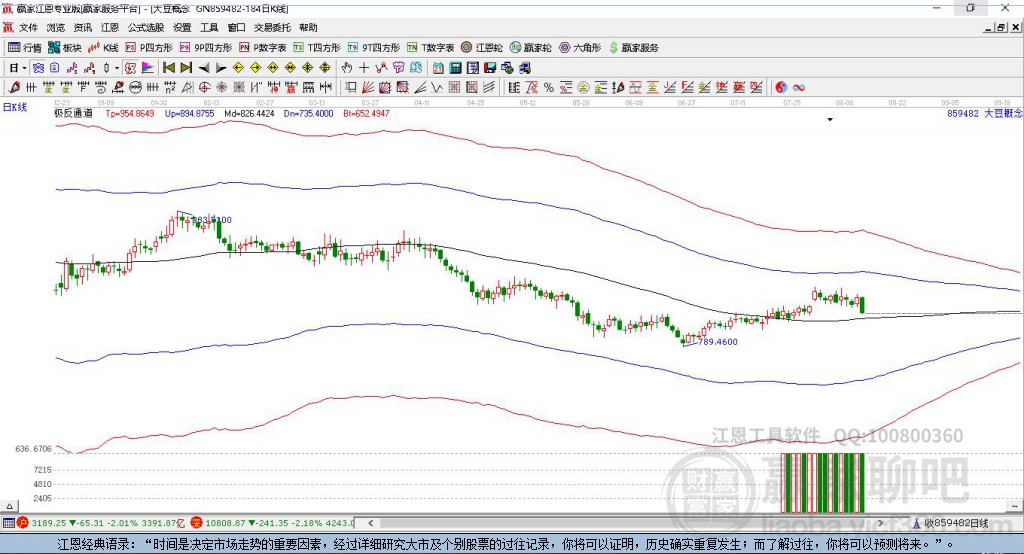Click the horizontal scrollbar right arrow
Image resolution: width=1024 pixels, height=554 pixels.
880,523
